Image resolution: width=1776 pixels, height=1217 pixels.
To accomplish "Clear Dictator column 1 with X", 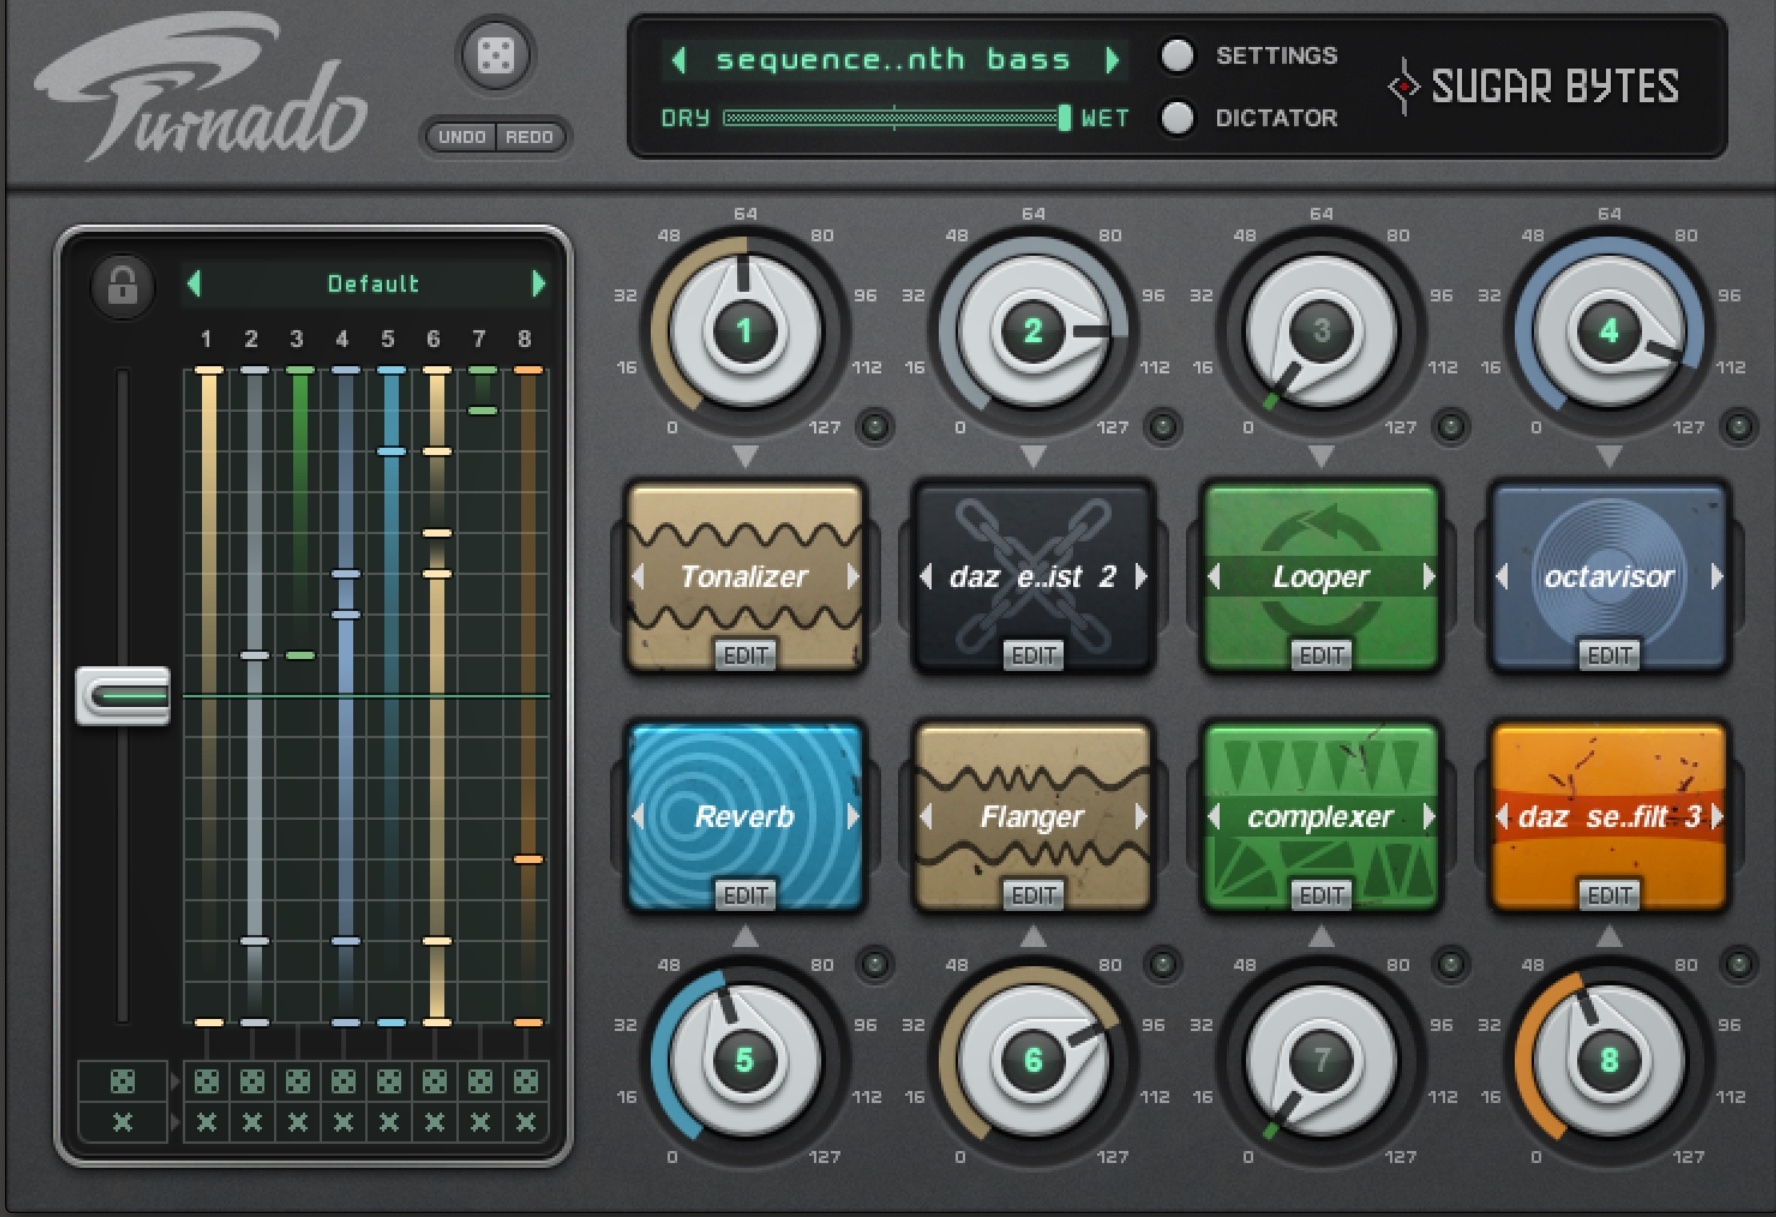I will [207, 1122].
